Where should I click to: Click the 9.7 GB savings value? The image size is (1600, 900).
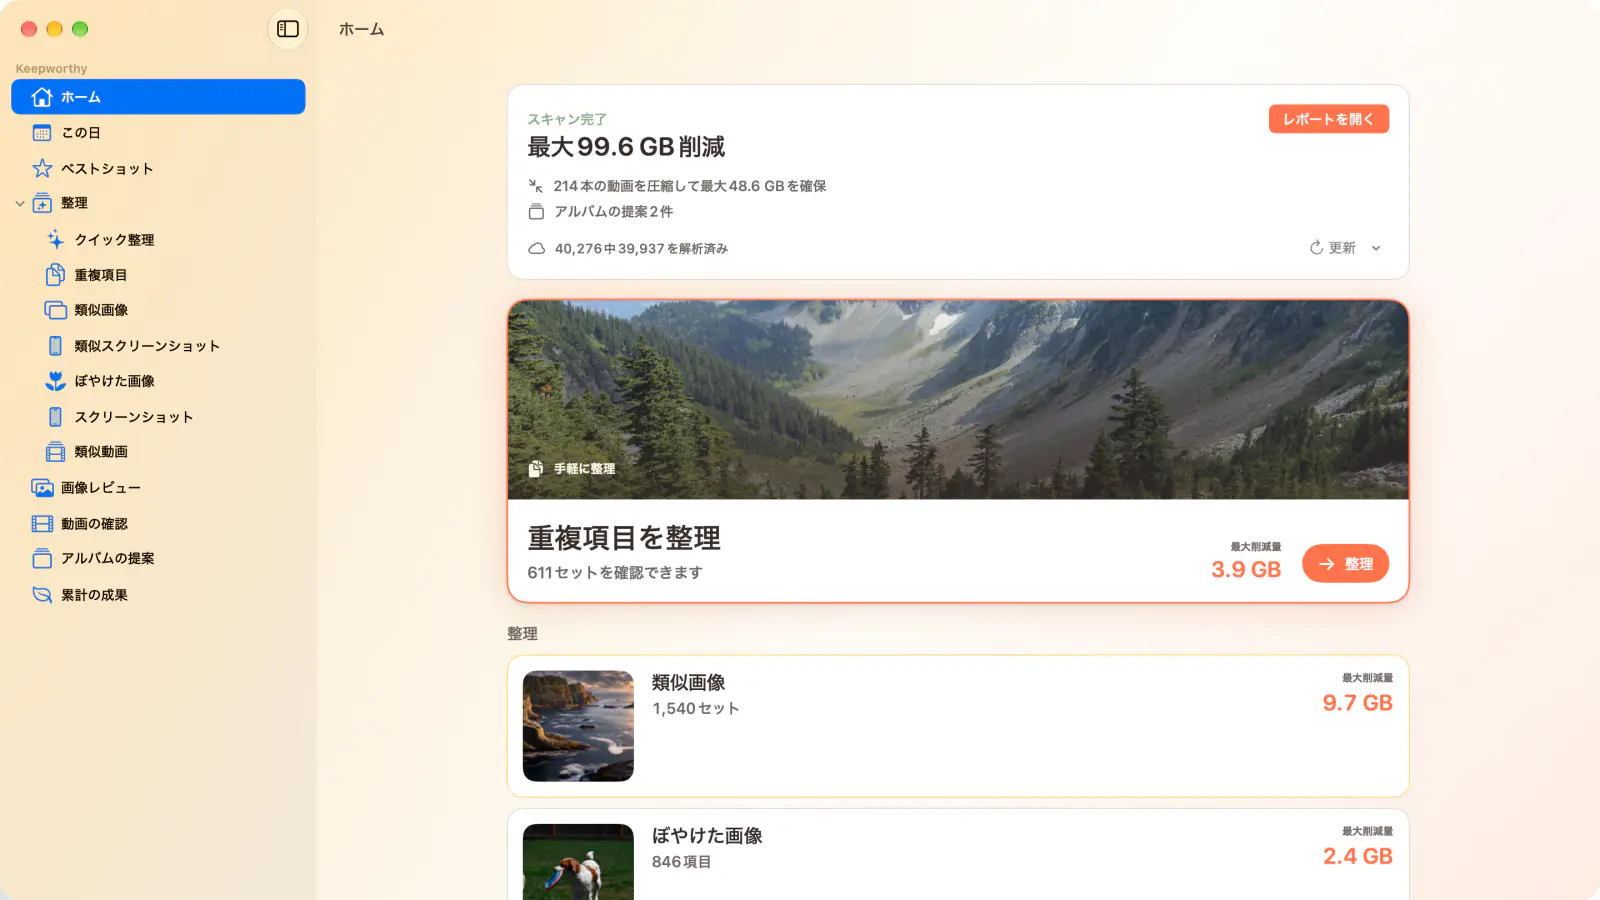pyautogui.click(x=1358, y=703)
